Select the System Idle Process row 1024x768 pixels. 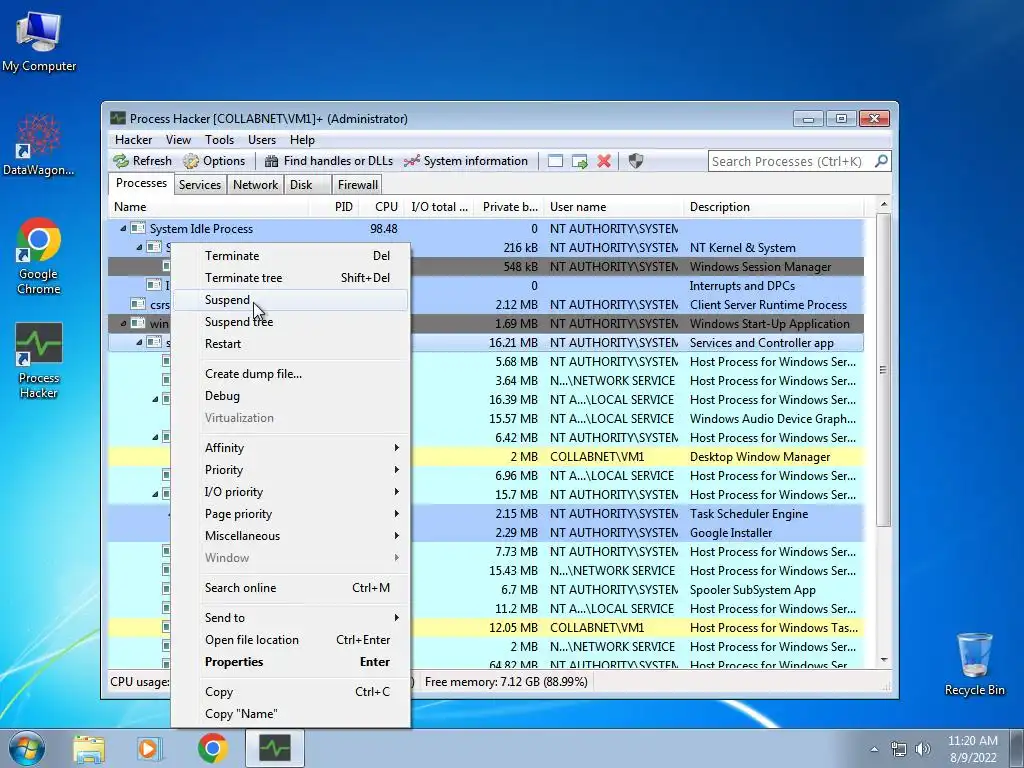(486, 229)
